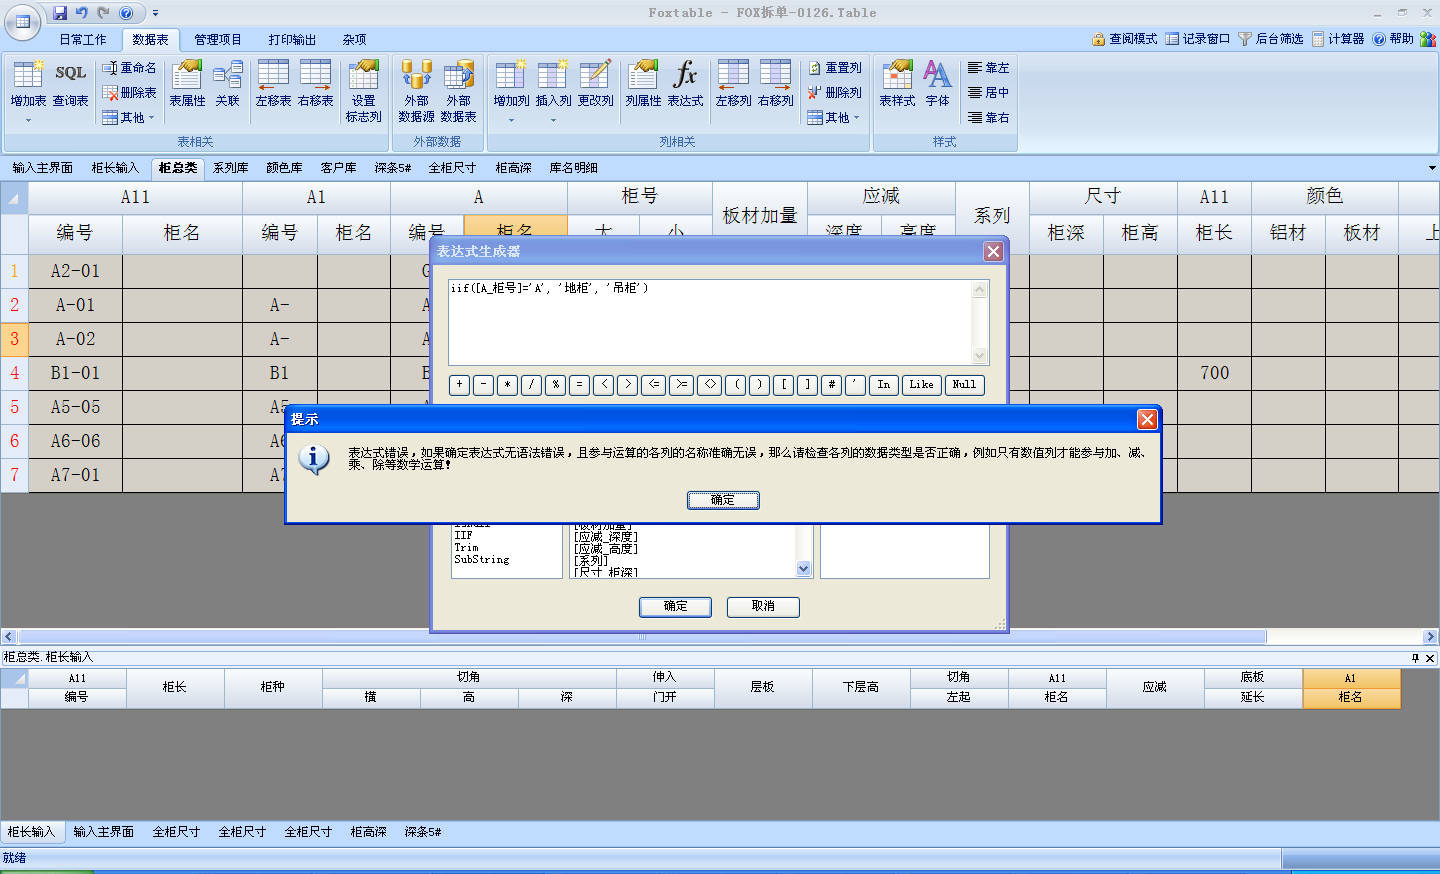This screenshot has width=1440, height=874.
Task: Expand the 其他 dropdown in 表相关 group
Action: pyautogui.click(x=129, y=118)
